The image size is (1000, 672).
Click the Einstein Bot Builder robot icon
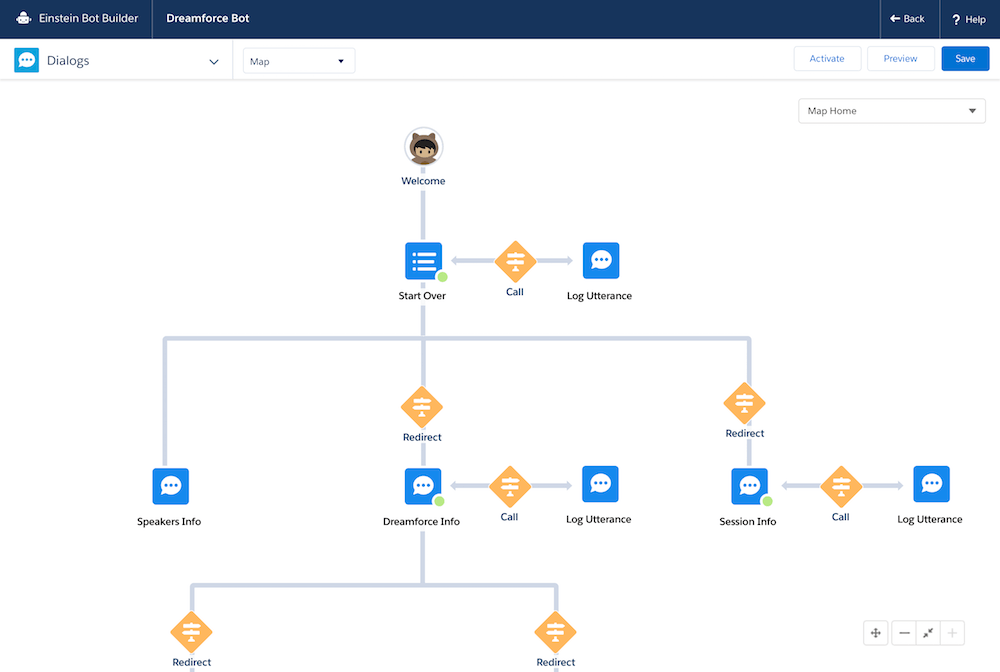(x=24, y=18)
